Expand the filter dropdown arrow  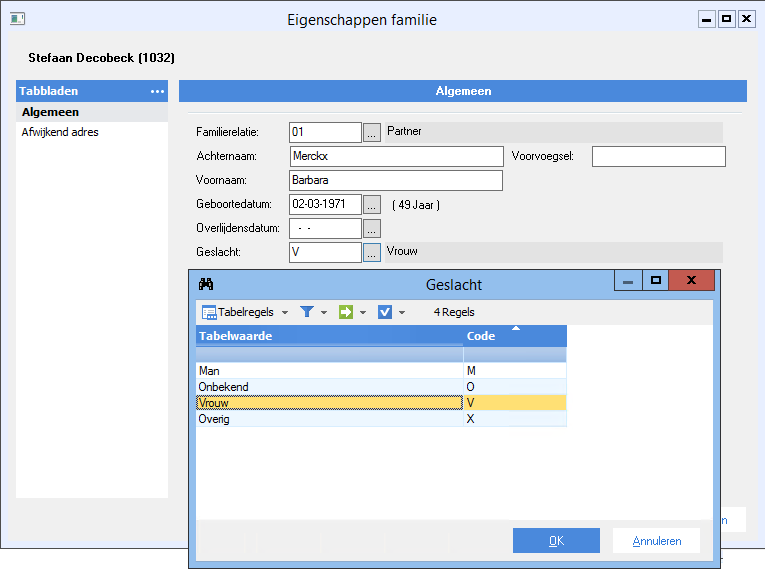pos(324,312)
